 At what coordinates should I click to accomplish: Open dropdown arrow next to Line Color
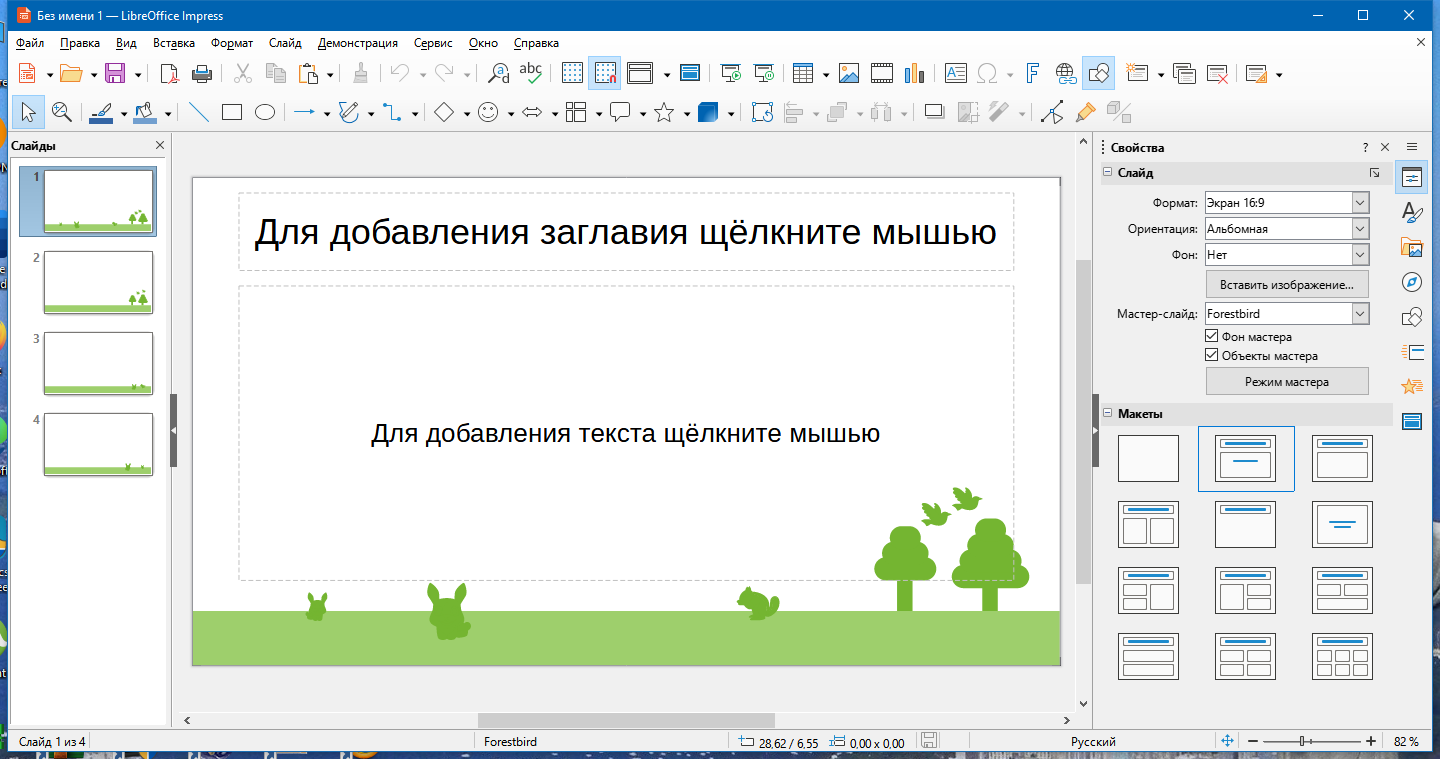pos(124,114)
